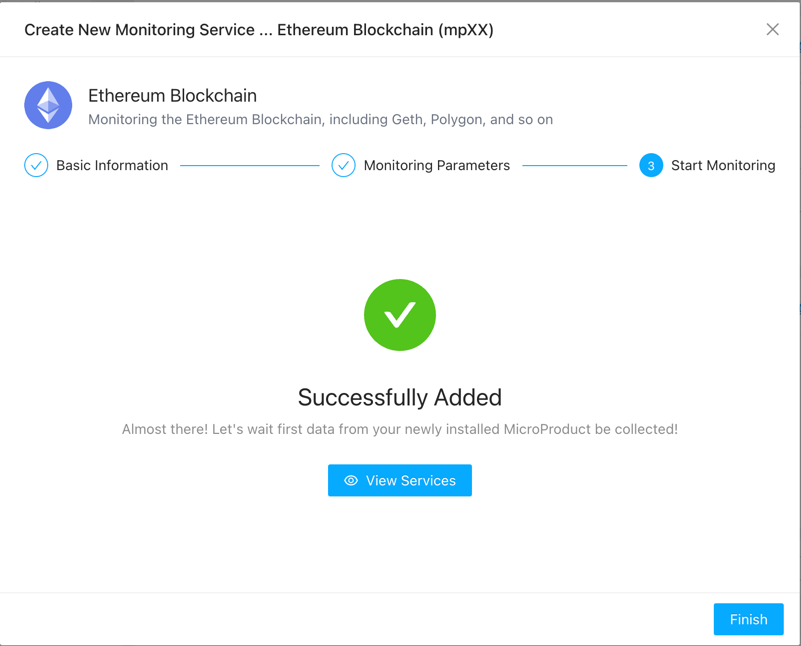801x646 pixels.
Task: Click the empty footer area left of Finish
Action: (x=350, y=619)
